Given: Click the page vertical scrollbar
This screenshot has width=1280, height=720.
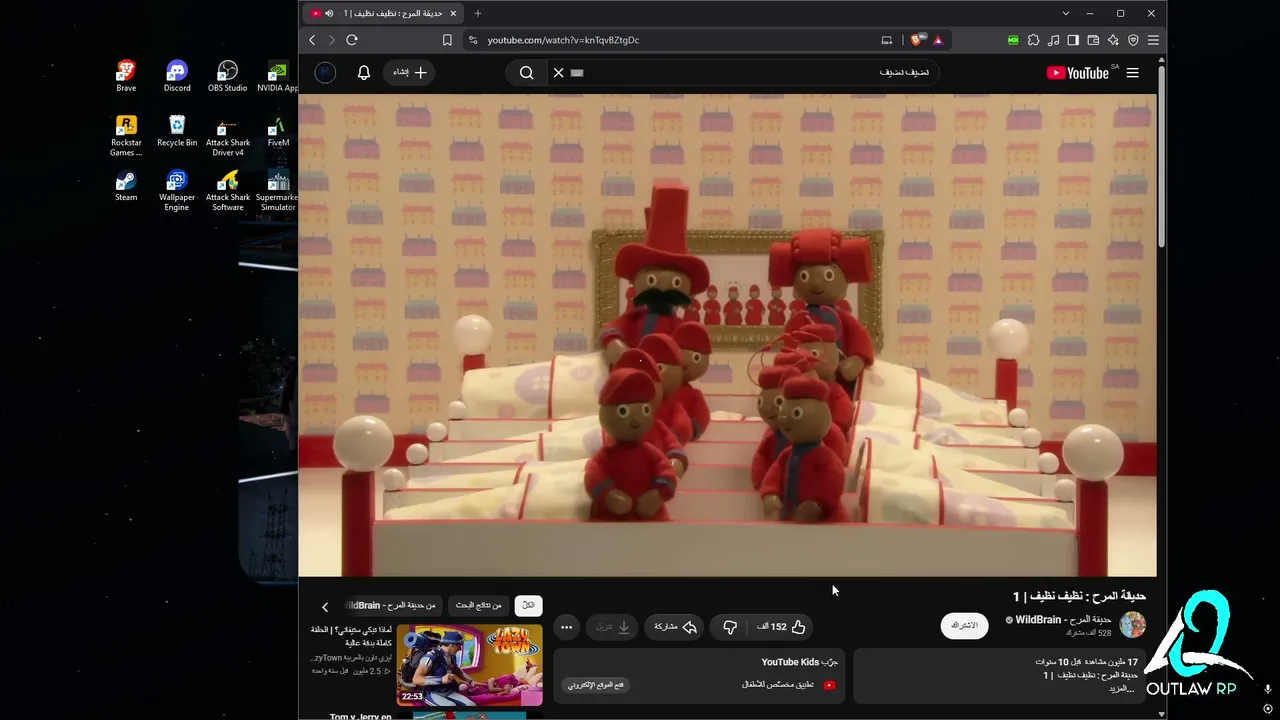Looking at the screenshot, I should pyautogui.click(x=1161, y=155).
